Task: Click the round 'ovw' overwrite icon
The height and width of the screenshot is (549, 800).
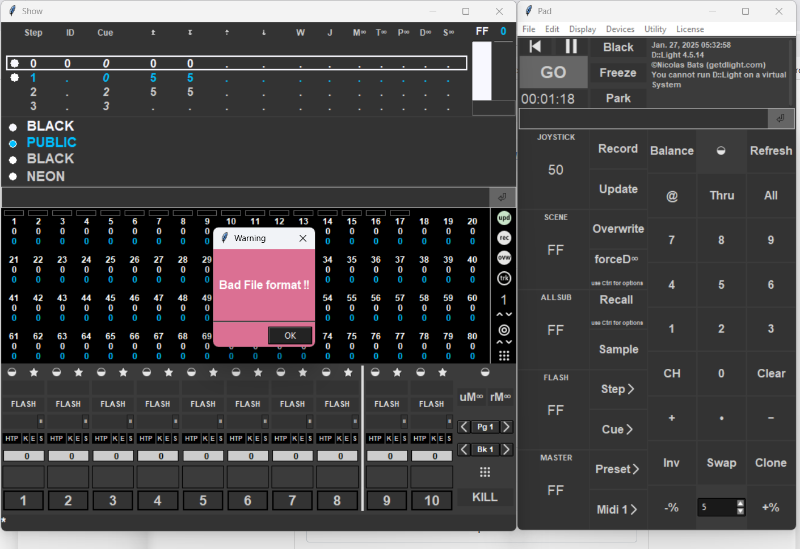Action: click(x=504, y=257)
